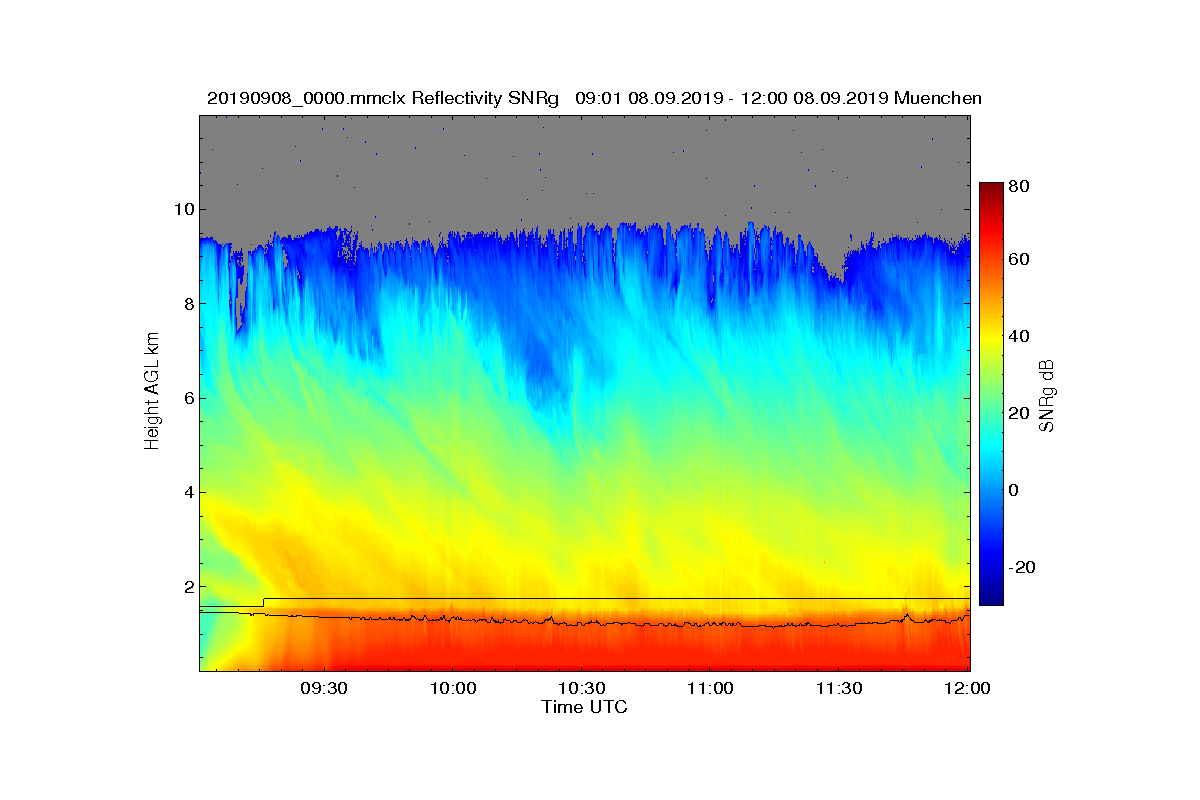
Task: Click the colorbar value 20 label
Action: [1020, 413]
